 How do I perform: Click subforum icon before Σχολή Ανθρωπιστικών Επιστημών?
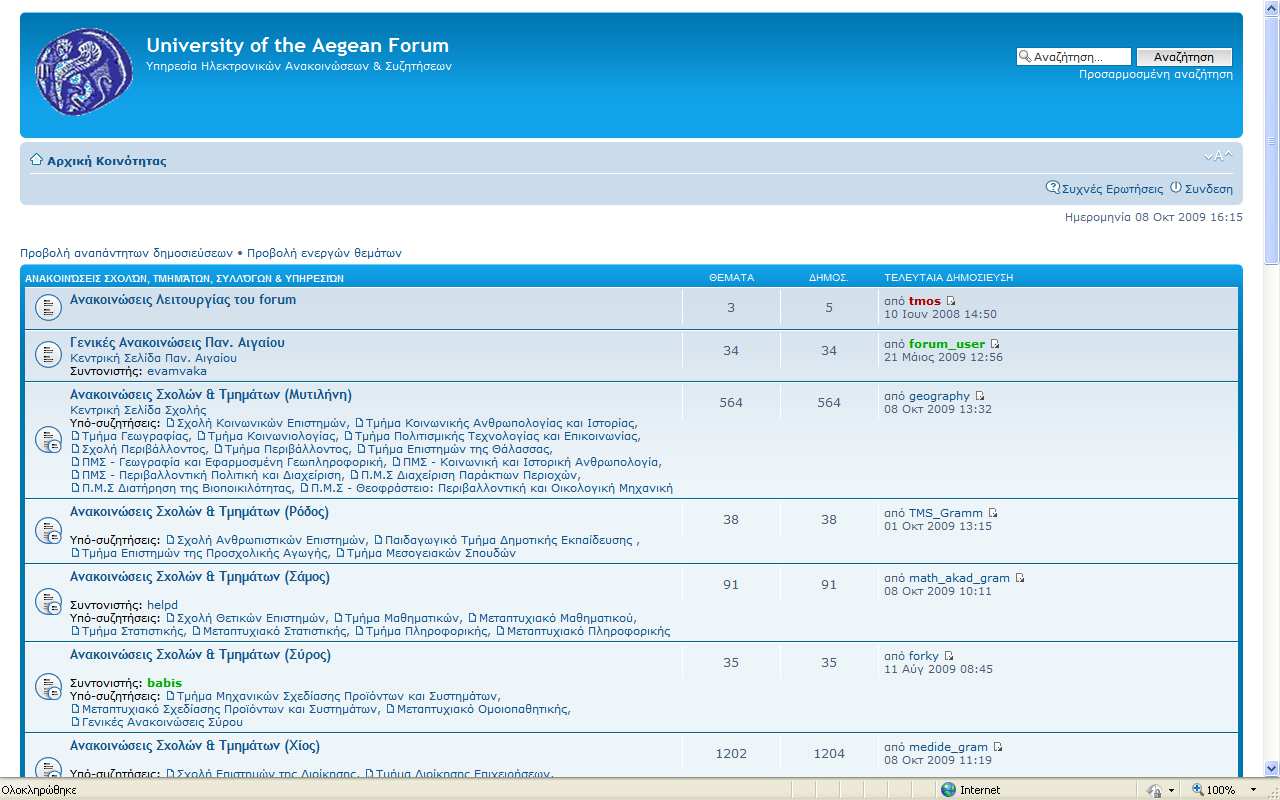pyautogui.click(x=170, y=540)
